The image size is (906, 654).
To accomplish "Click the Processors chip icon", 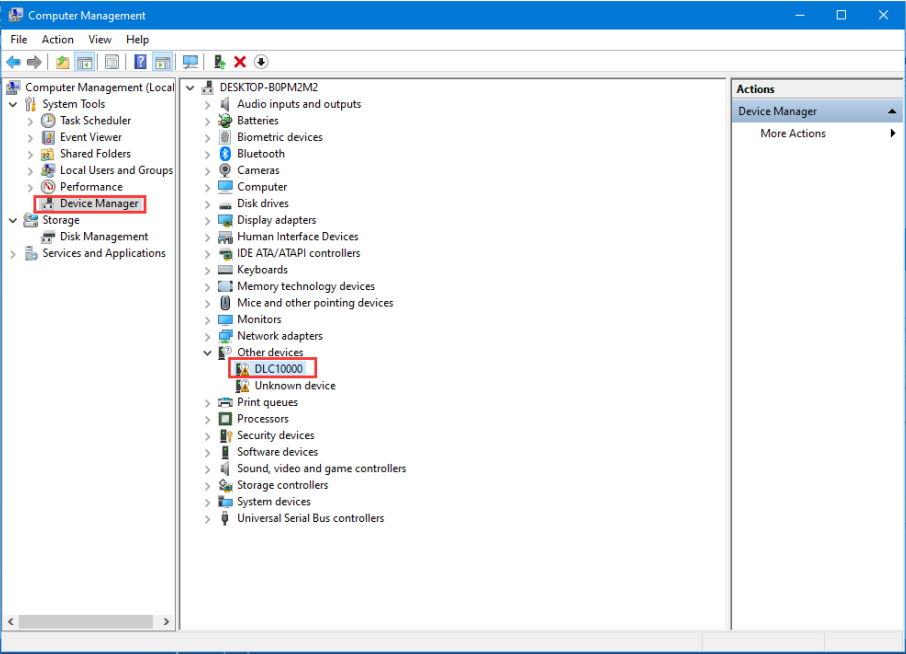I will click(x=225, y=419).
